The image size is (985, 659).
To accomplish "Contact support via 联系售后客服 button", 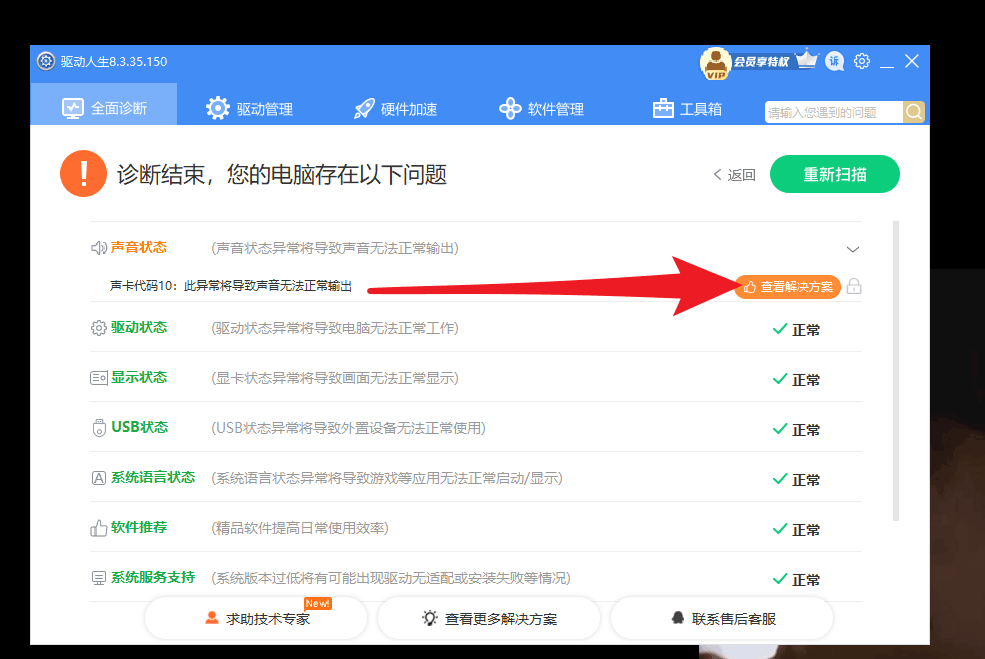I will 722,618.
